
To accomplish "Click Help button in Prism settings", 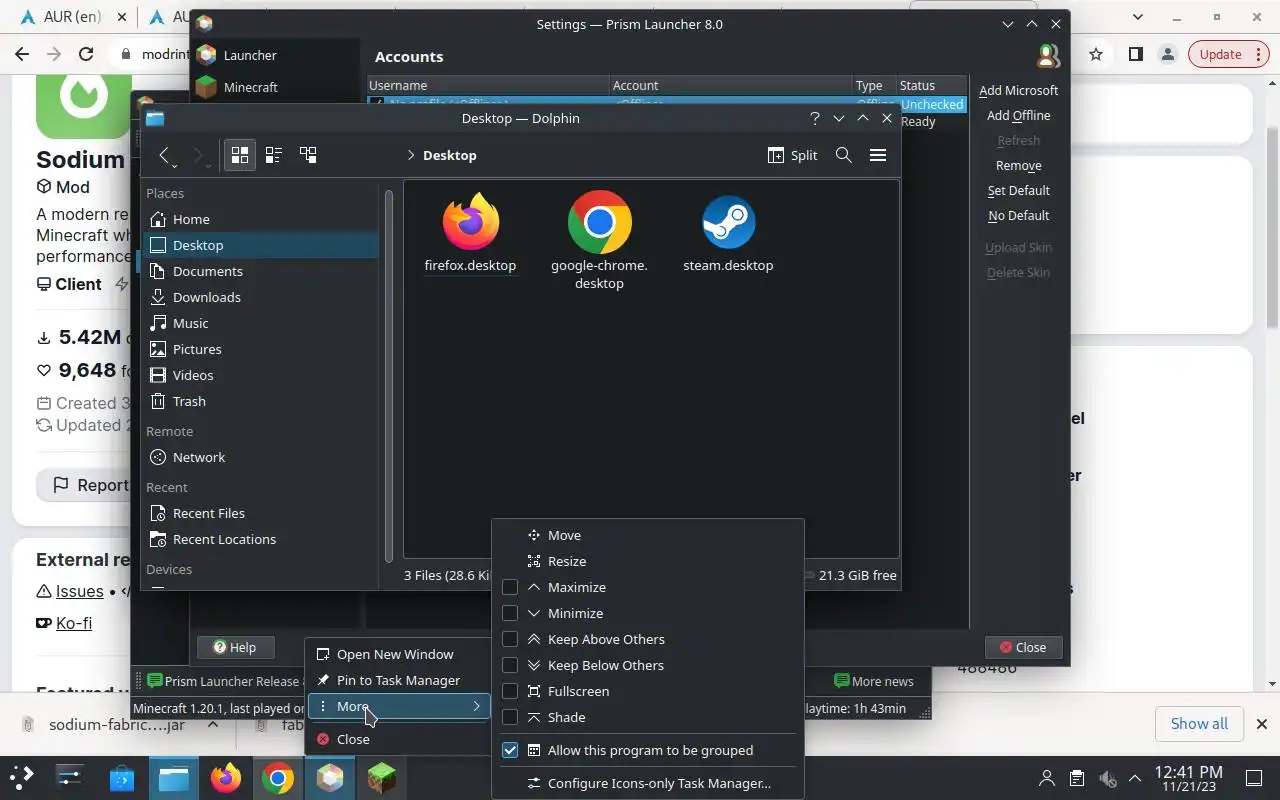I will coord(235,647).
